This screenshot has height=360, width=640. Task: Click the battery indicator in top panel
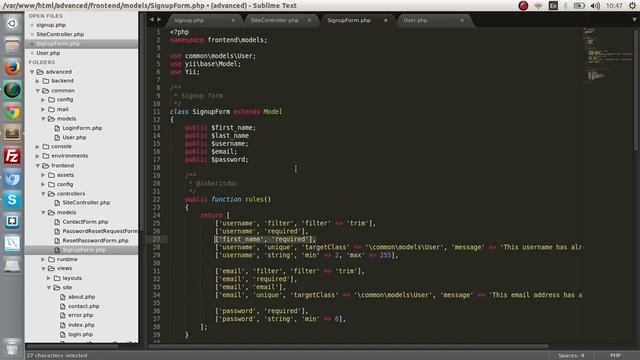pos(579,6)
